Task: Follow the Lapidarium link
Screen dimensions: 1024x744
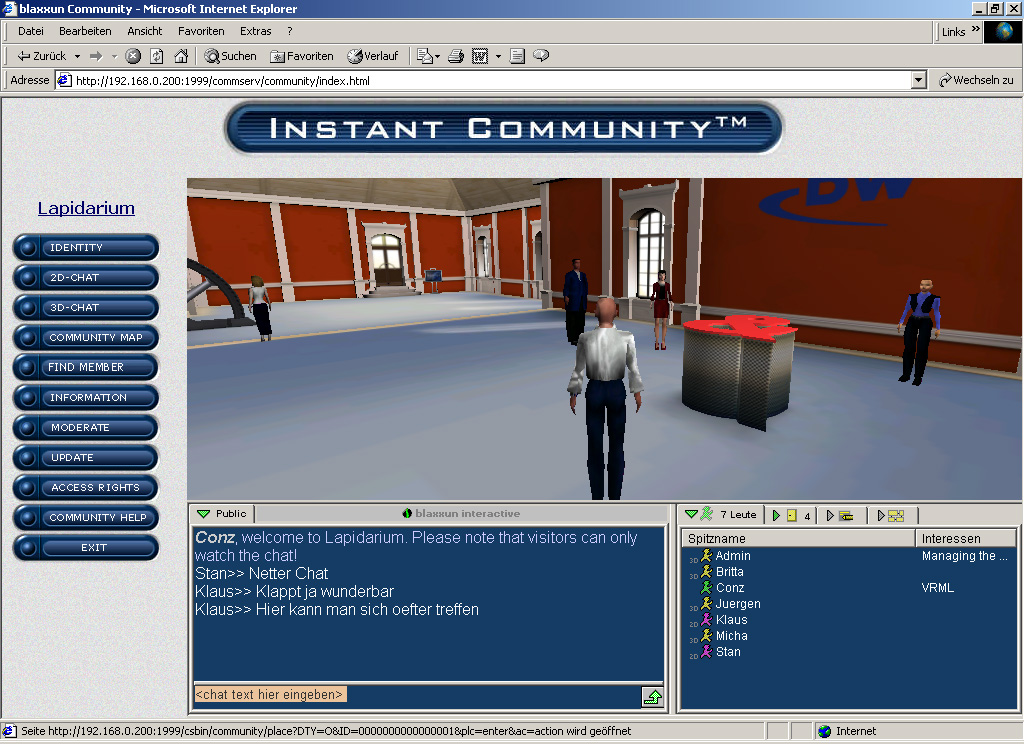Action: pos(86,208)
